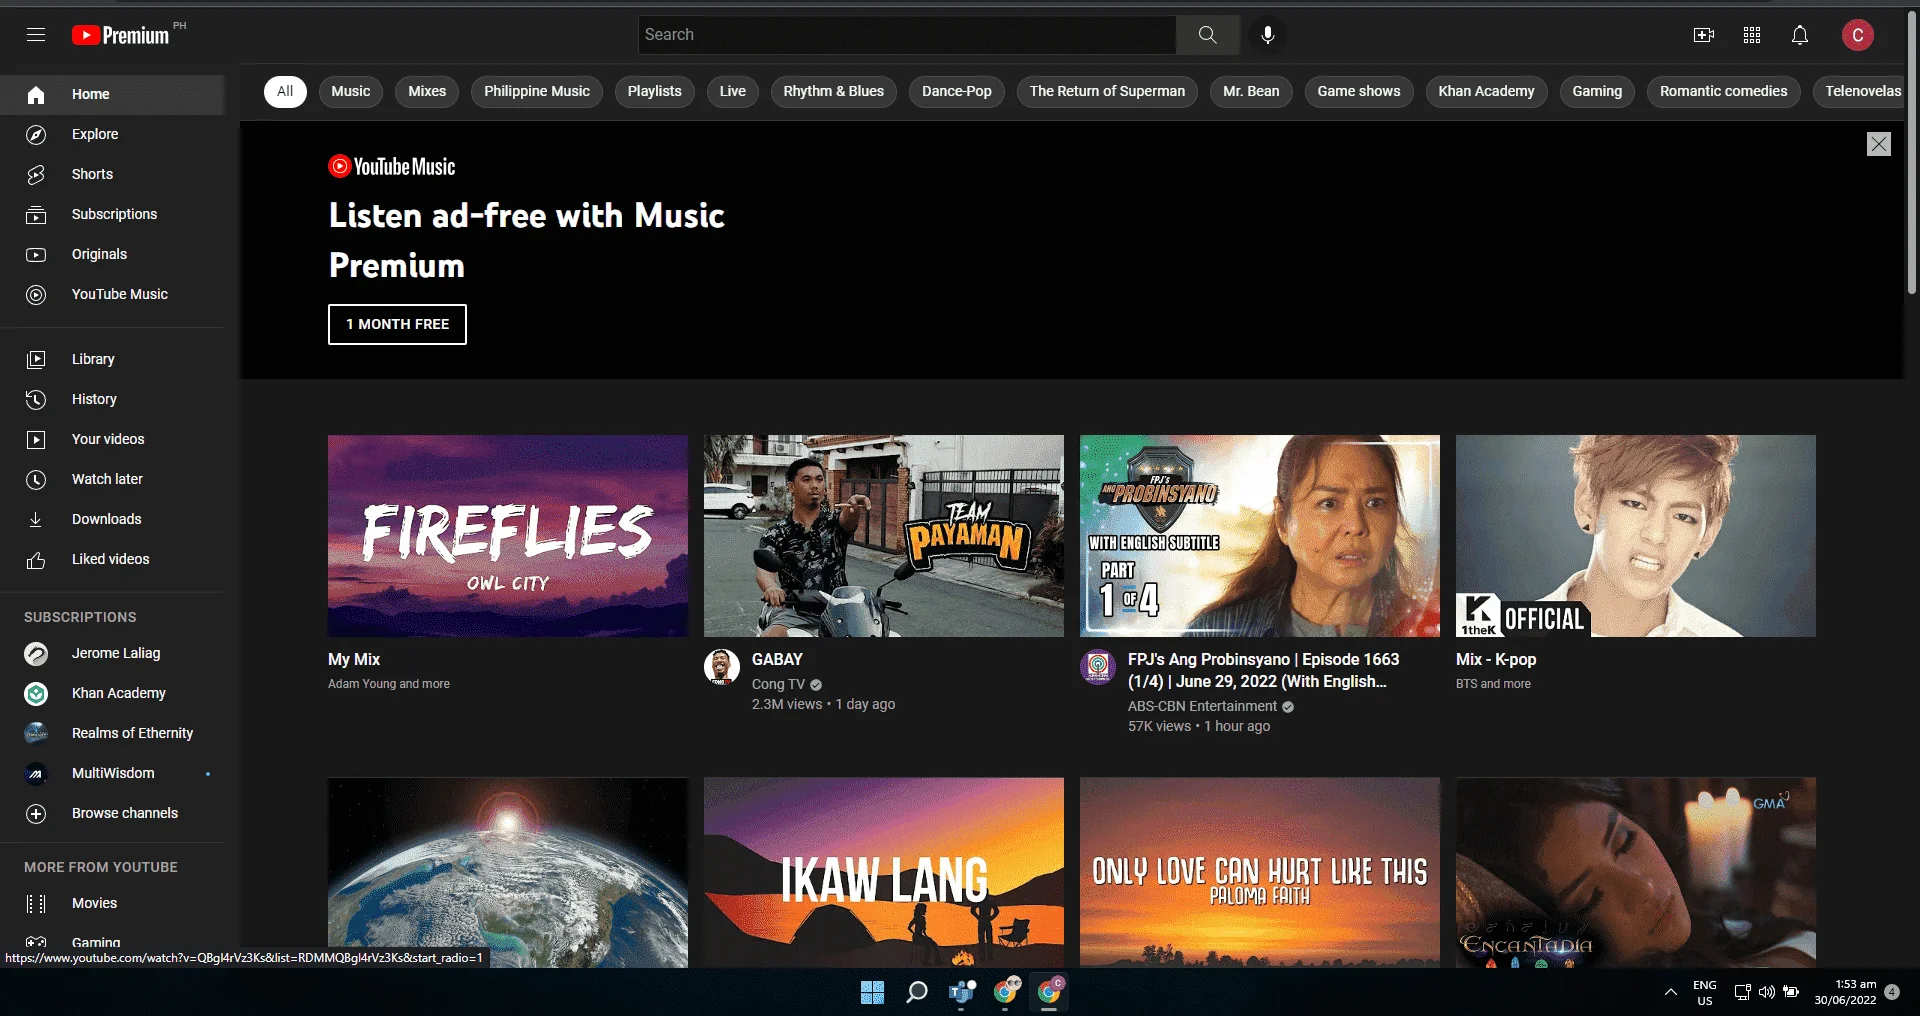Open Shorts in the sidebar
This screenshot has height=1016, width=1920.
click(112, 174)
